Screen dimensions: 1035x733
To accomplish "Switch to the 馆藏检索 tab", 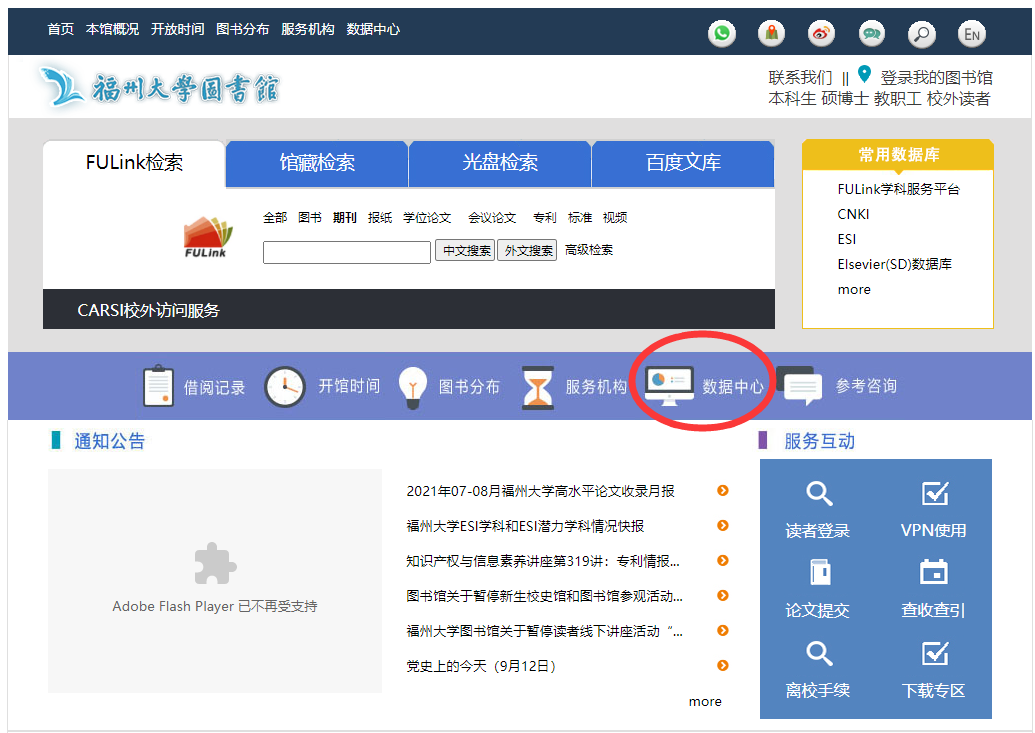I will pyautogui.click(x=317, y=163).
